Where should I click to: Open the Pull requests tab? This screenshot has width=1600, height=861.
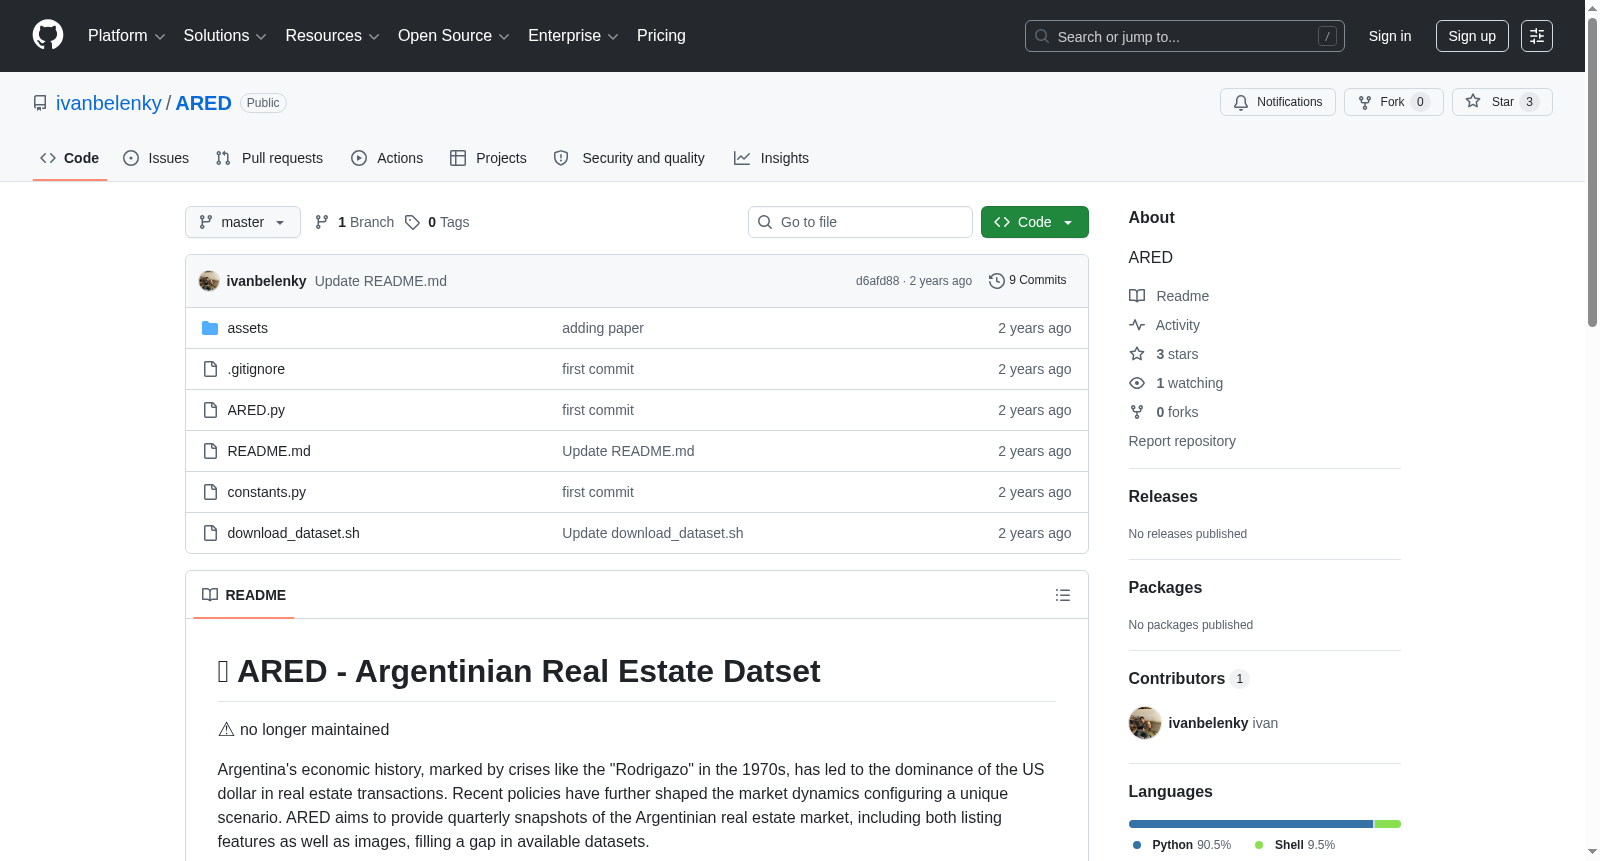(x=269, y=158)
